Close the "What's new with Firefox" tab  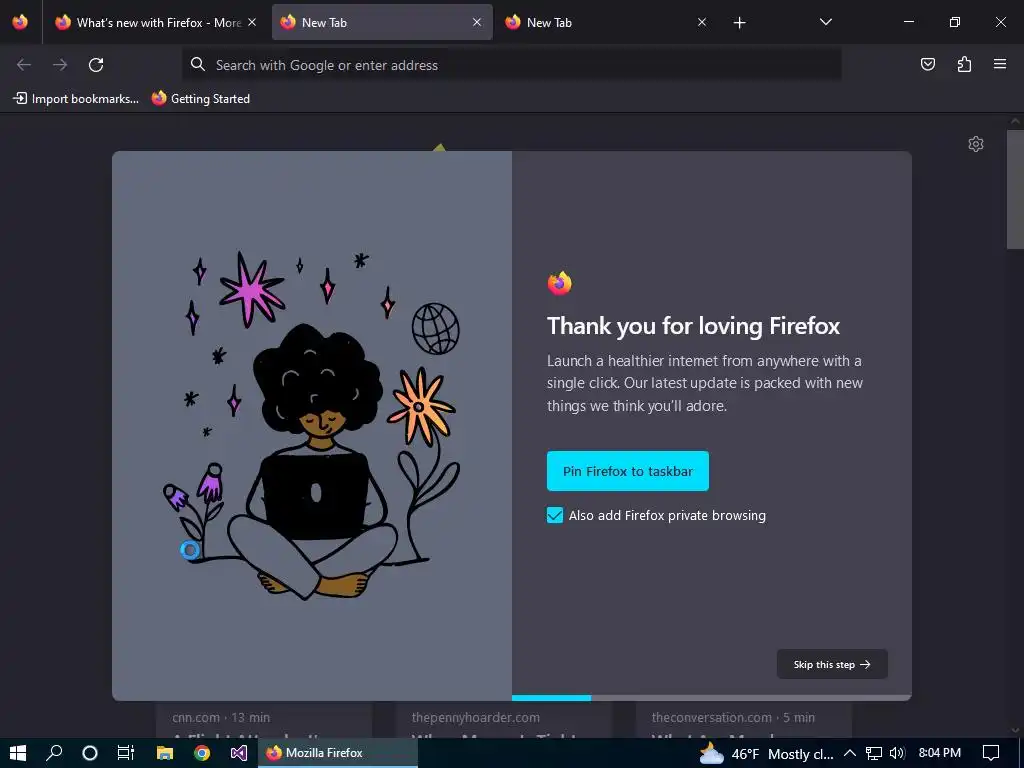click(x=252, y=22)
